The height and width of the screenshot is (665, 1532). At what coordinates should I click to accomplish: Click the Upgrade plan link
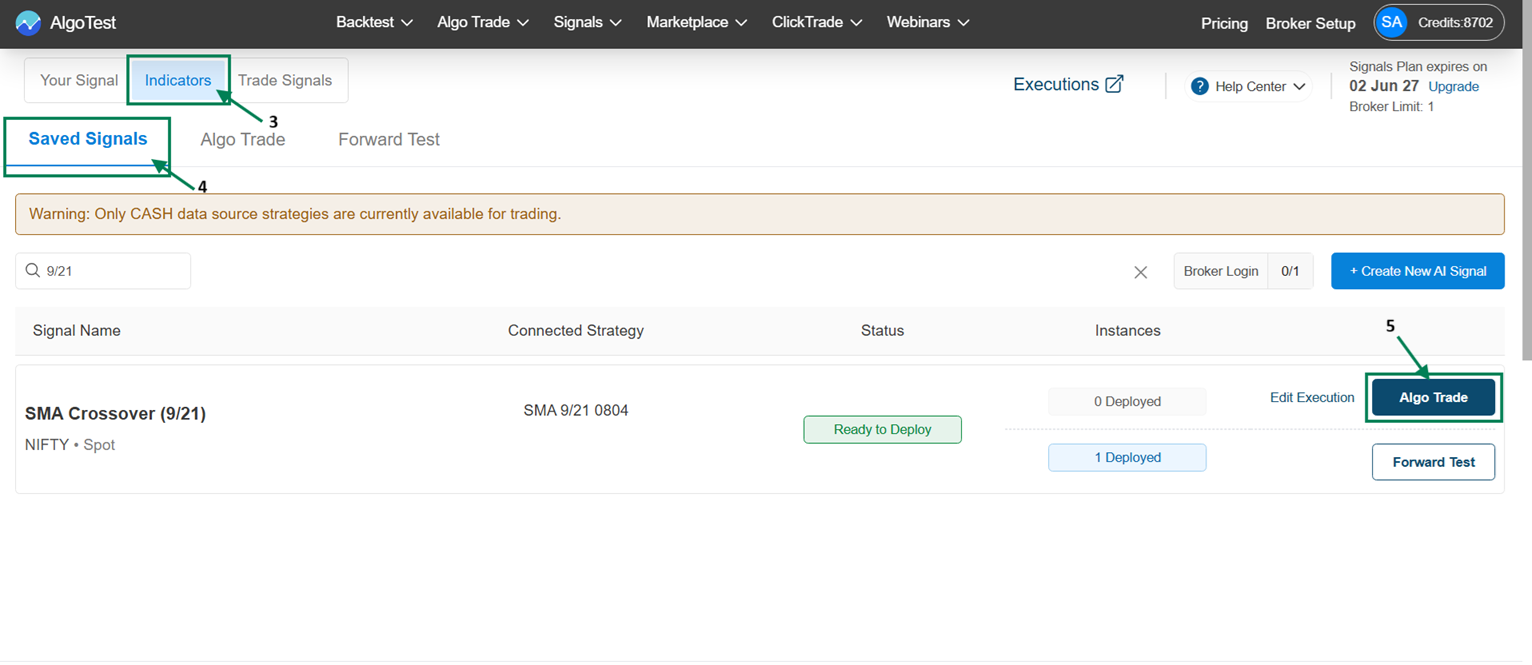[x=1453, y=87]
